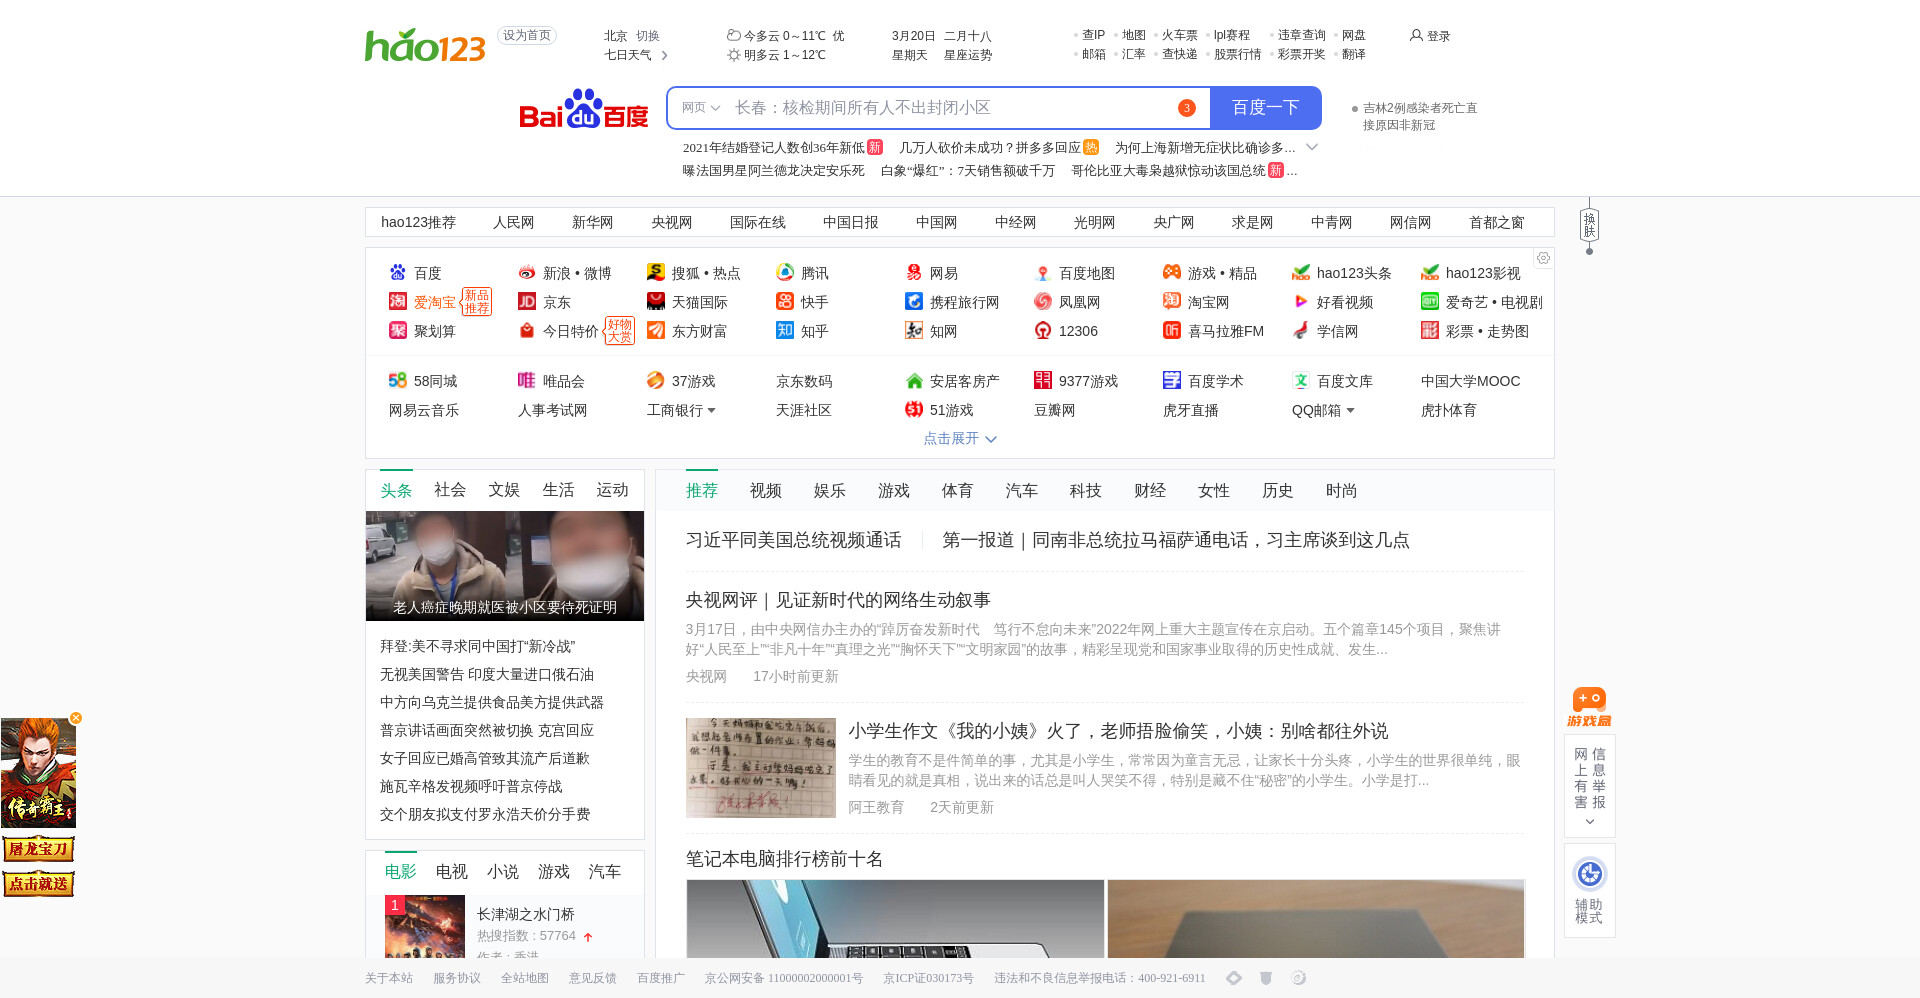The width and height of the screenshot is (1920, 998).
Task: Expand more sites with 点击展开
Action: (x=960, y=438)
